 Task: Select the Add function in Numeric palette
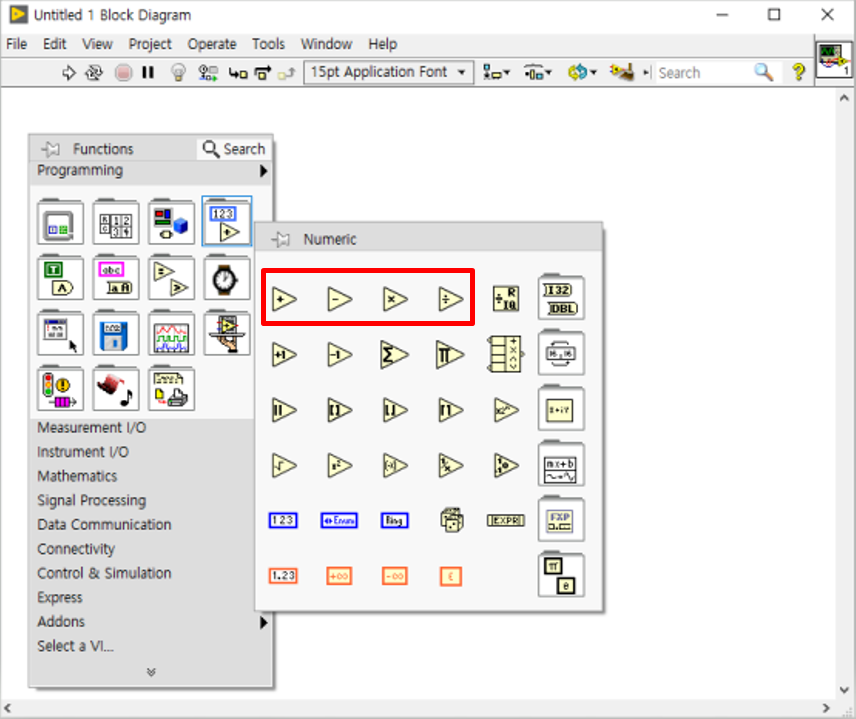[x=284, y=299]
